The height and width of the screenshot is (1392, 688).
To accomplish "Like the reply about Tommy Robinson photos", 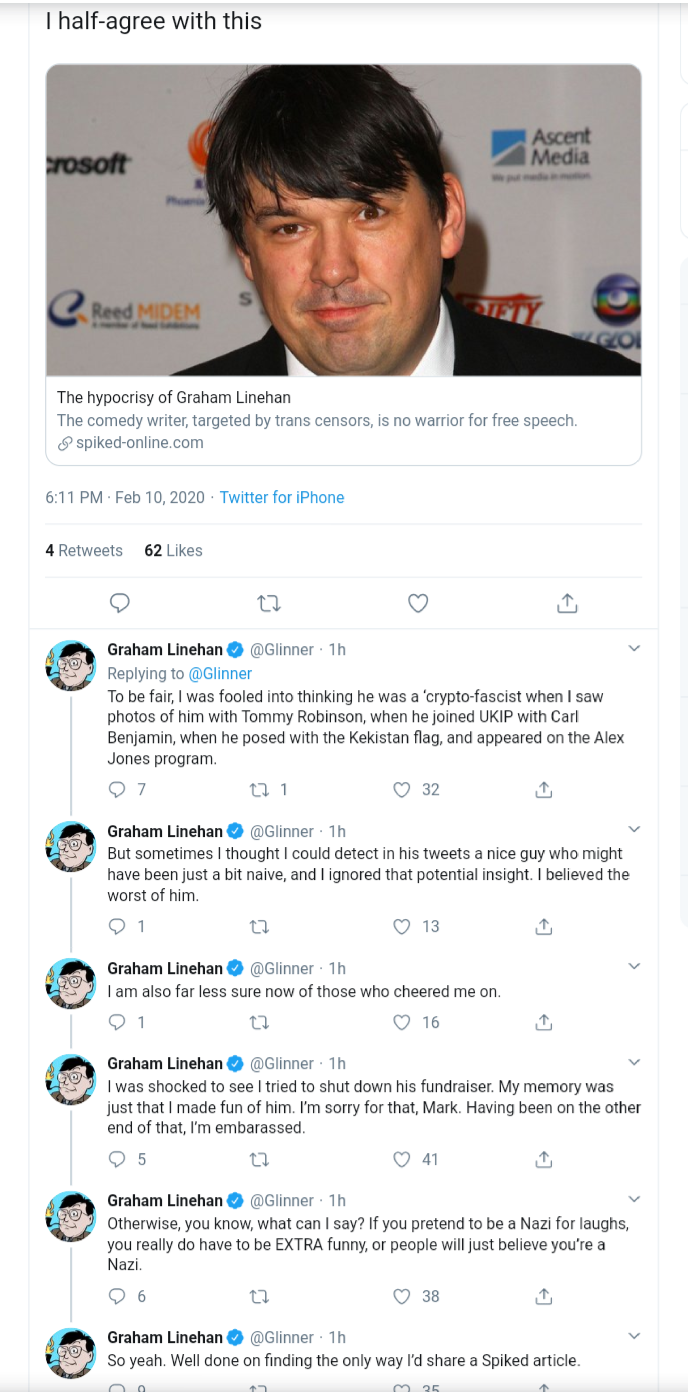I will 402,790.
